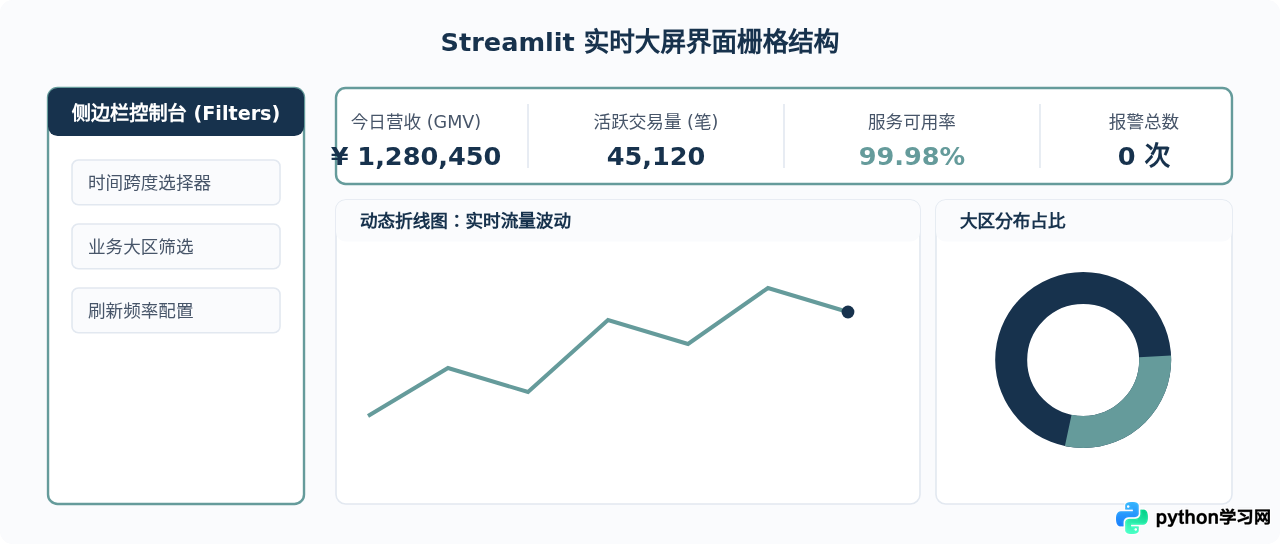Click the ¥ 1,280,450 revenue value
This screenshot has height=544, width=1280.
click(416, 156)
